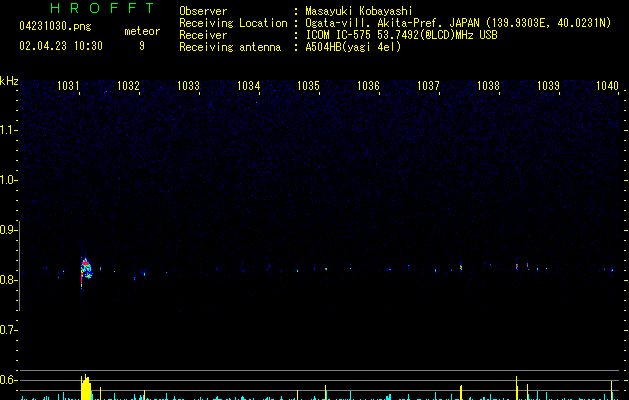Click the 1036 time axis marker

pyautogui.click(x=368, y=86)
